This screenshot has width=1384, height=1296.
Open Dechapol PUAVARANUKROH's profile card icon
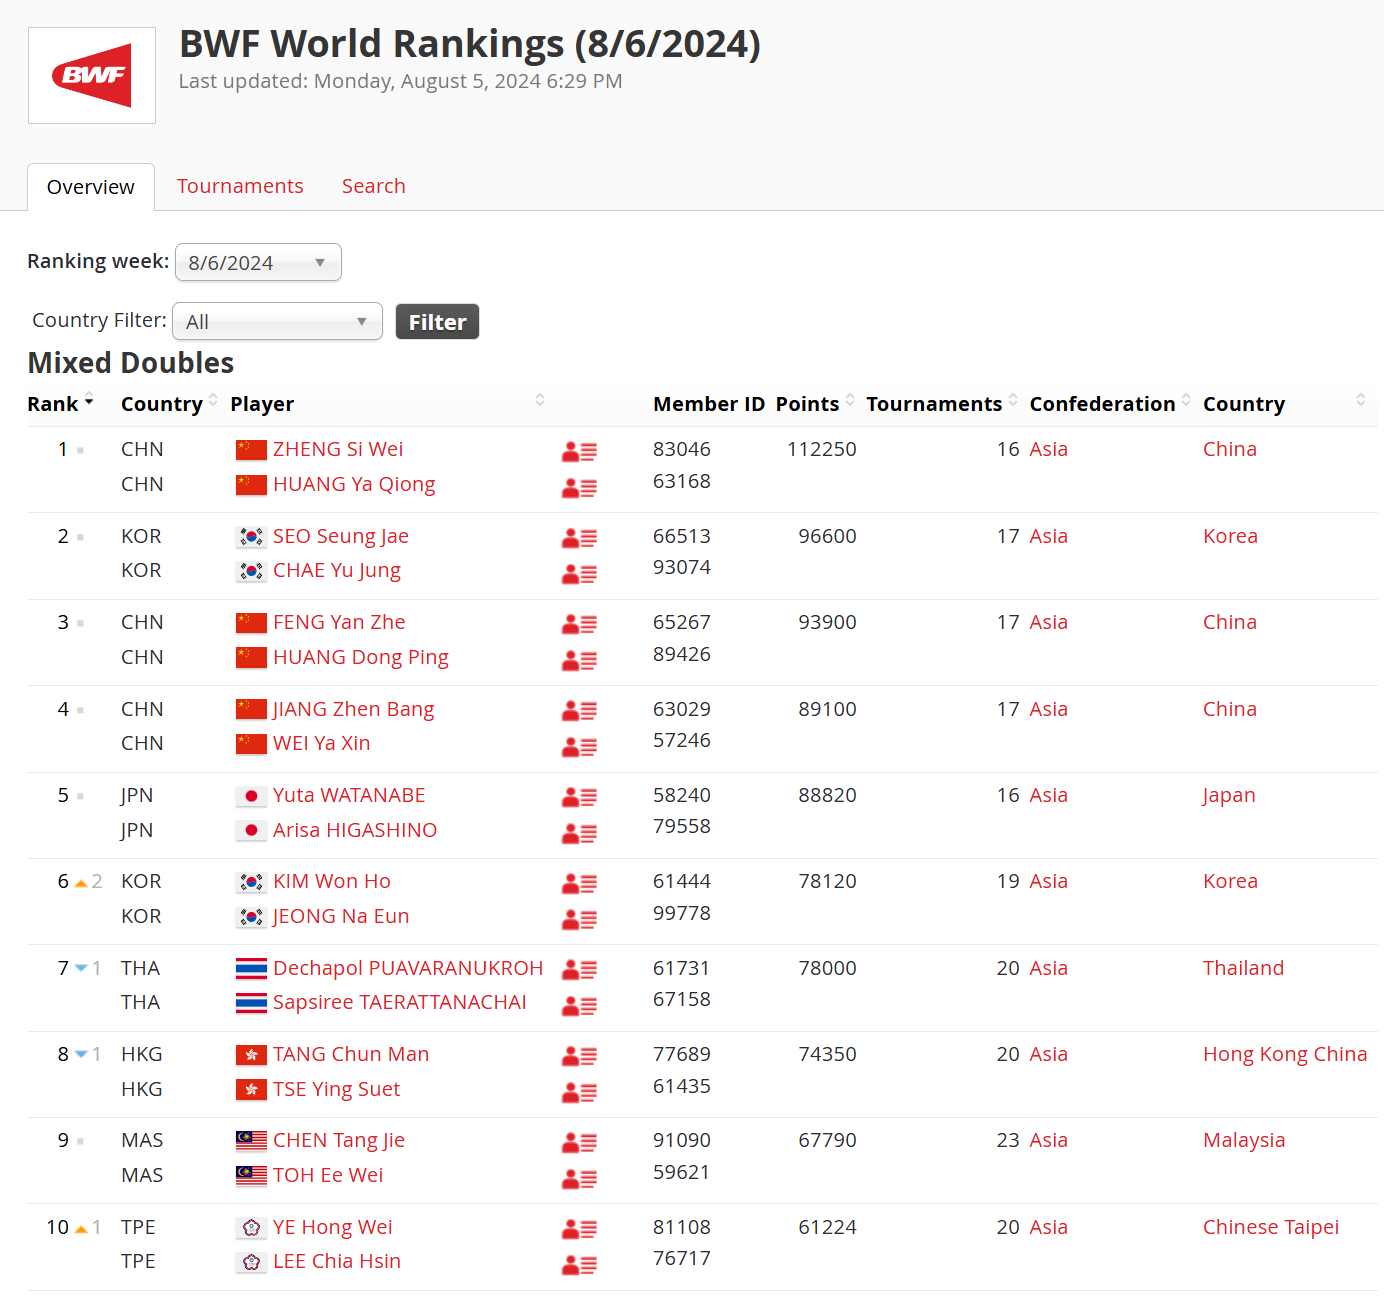[579, 970]
